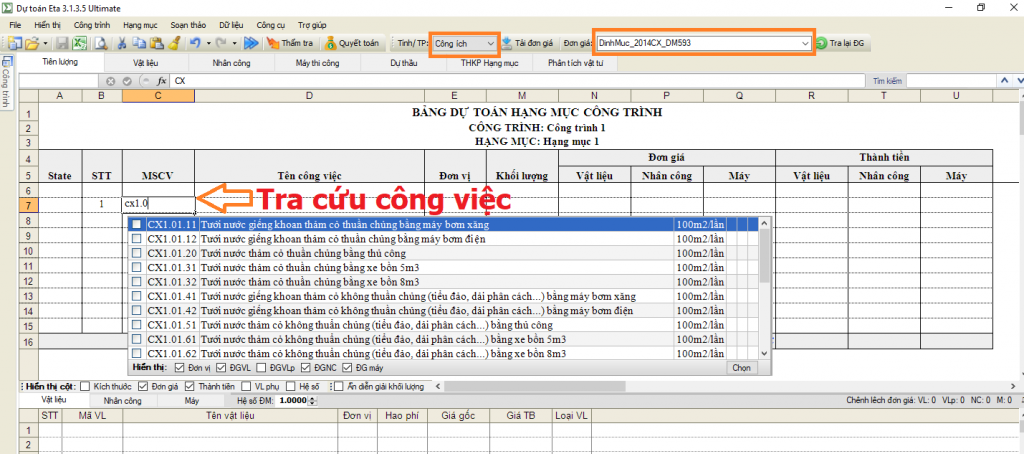1024x454 pixels.
Task: Toggle the ĐGNC display checkbox
Action: pos(306,367)
